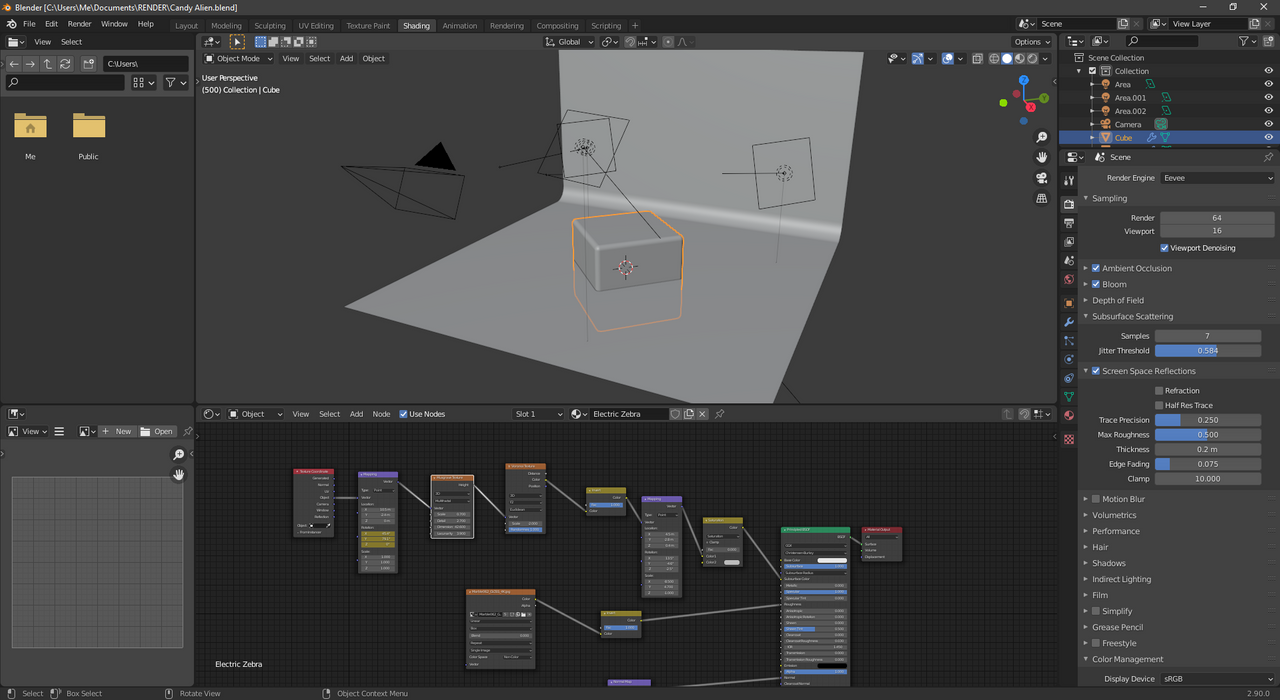
Task: Click the Jitter Threshold slider
Action: (1207, 351)
